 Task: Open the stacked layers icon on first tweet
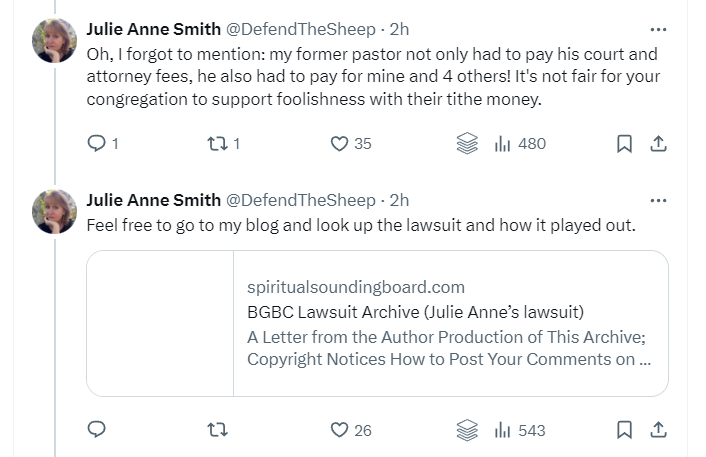coord(467,144)
